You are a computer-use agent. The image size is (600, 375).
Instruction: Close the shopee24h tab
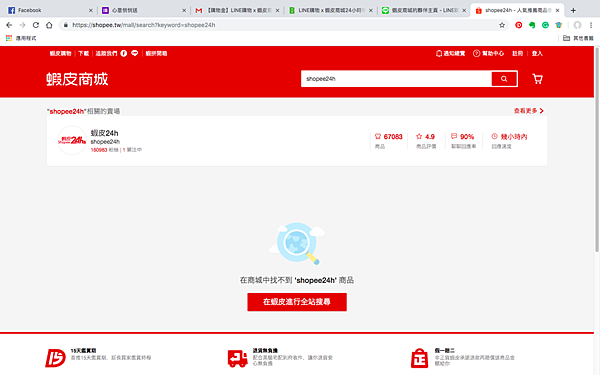(x=558, y=10)
